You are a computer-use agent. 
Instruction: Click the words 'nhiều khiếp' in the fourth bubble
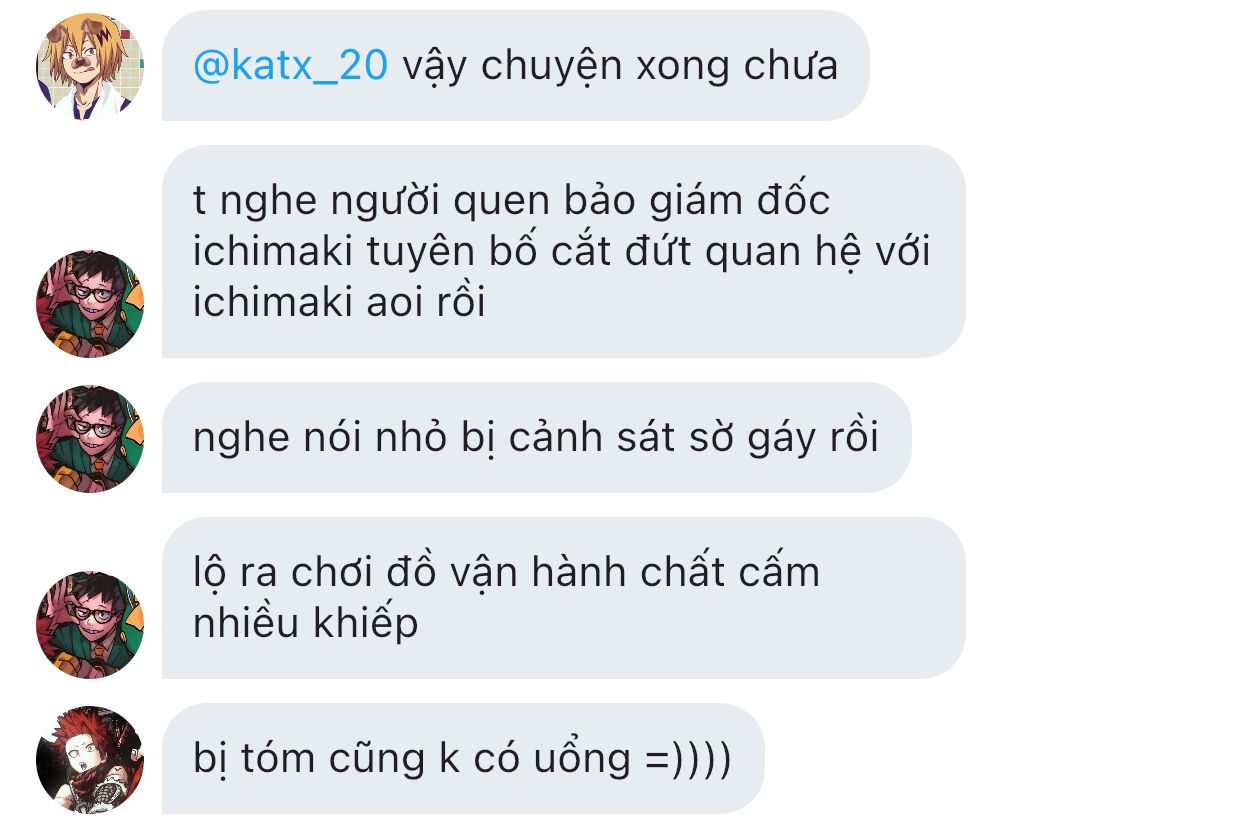[x=305, y=624]
